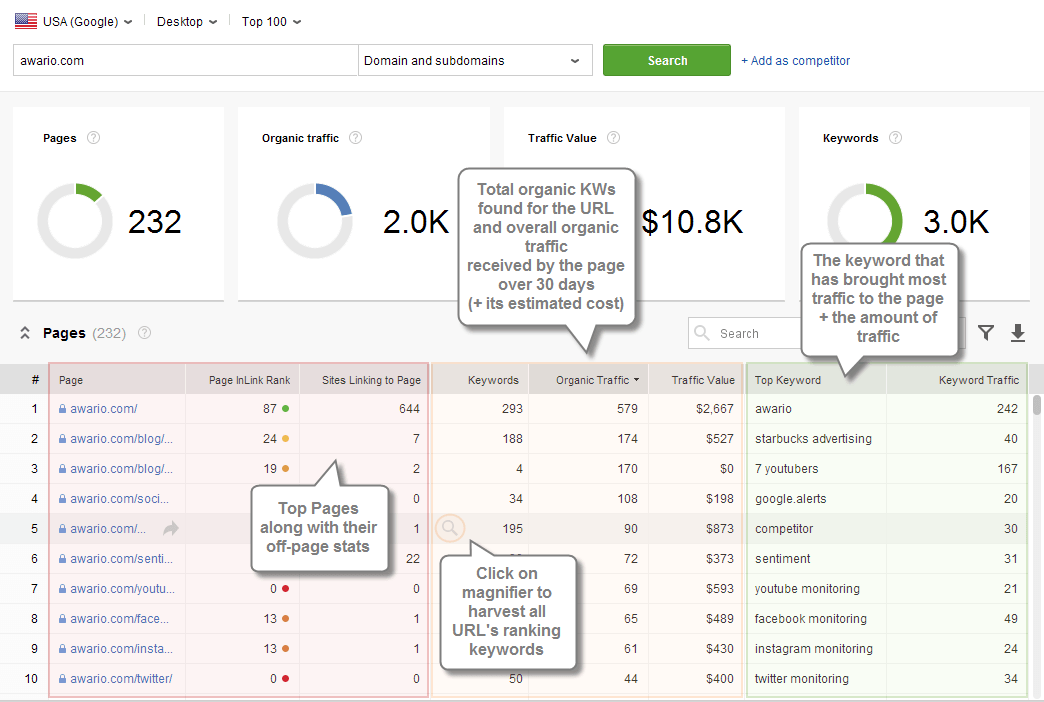Open the help tooltip beside Traffic Value
Image resolution: width=1044 pixels, height=702 pixels.
coord(613,138)
